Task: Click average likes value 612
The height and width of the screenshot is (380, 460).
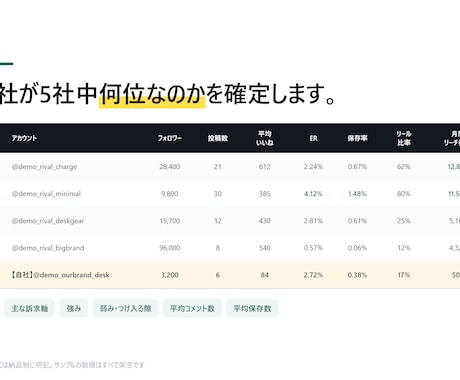Action: [x=265, y=167]
